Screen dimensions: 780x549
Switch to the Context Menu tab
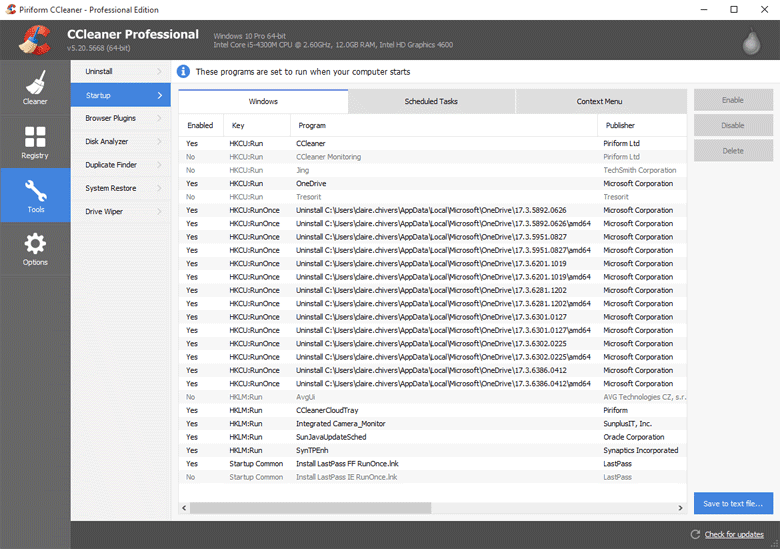tap(599, 101)
